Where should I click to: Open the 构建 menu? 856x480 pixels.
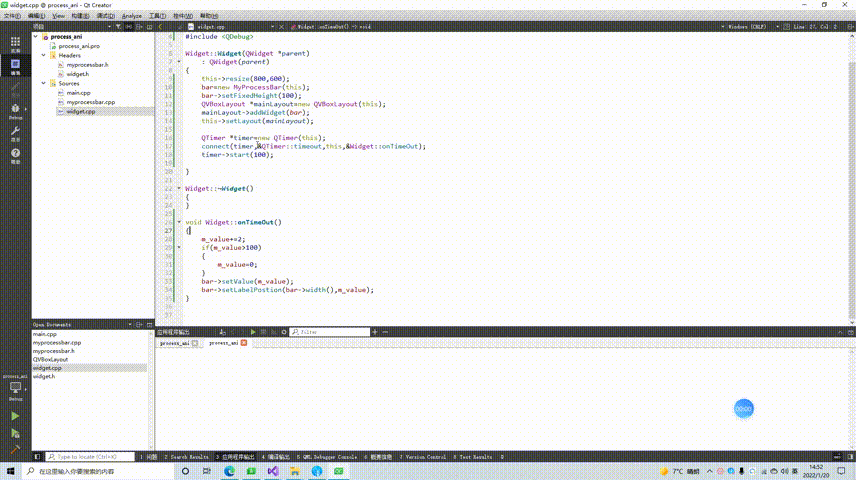(80, 16)
